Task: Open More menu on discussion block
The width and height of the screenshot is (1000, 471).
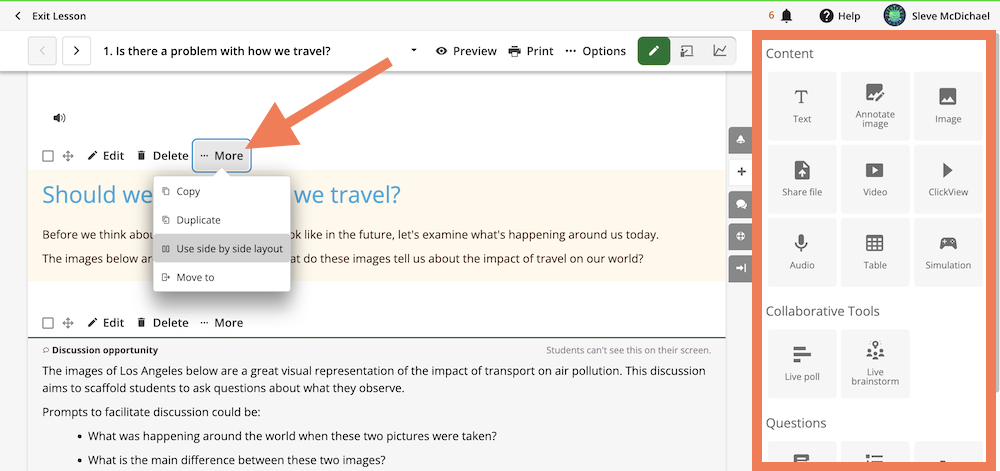Action: (x=222, y=322)
